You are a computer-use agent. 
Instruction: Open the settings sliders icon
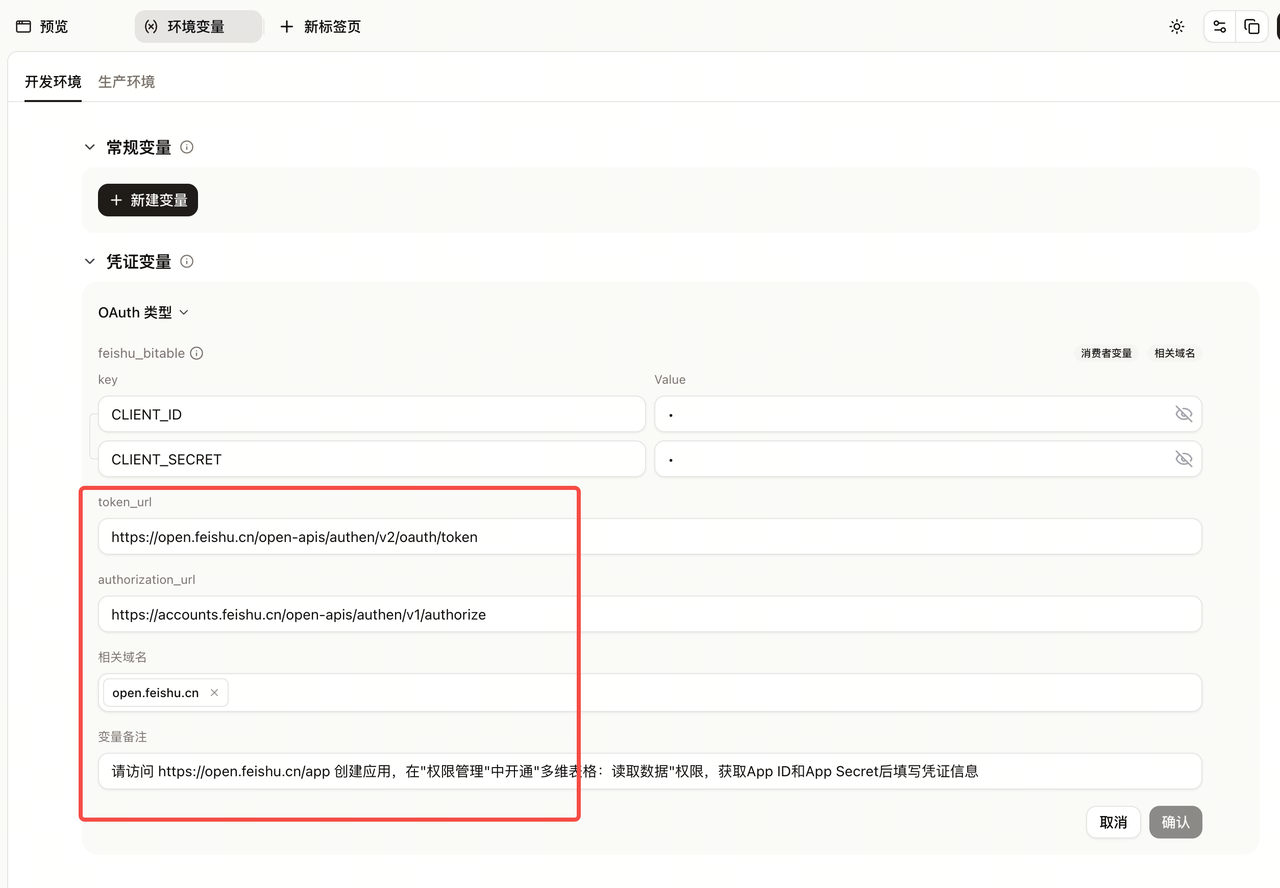tap(1220, 27)
